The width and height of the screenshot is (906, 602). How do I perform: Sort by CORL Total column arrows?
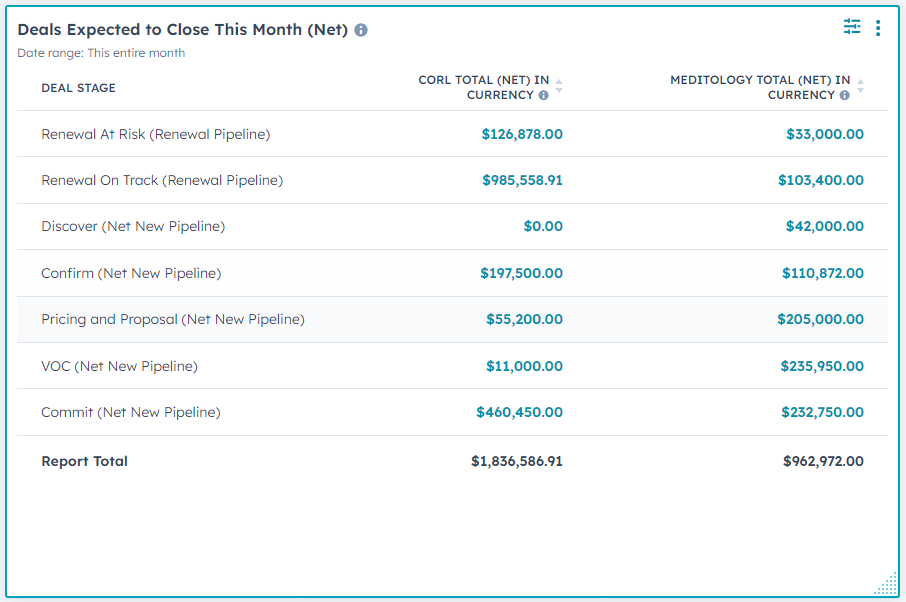pyautogui.click(x=559, y=87)
